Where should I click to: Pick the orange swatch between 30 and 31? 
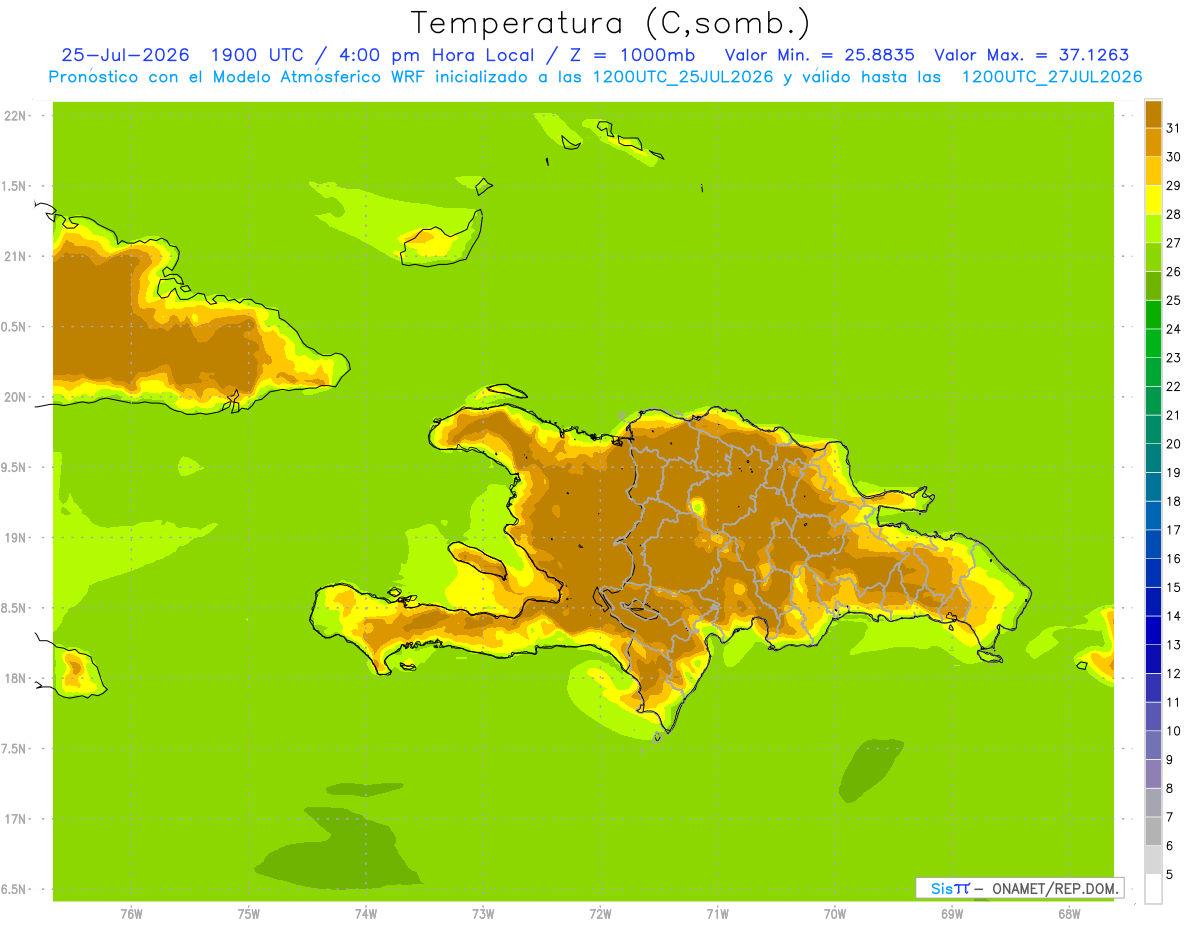1153,142
